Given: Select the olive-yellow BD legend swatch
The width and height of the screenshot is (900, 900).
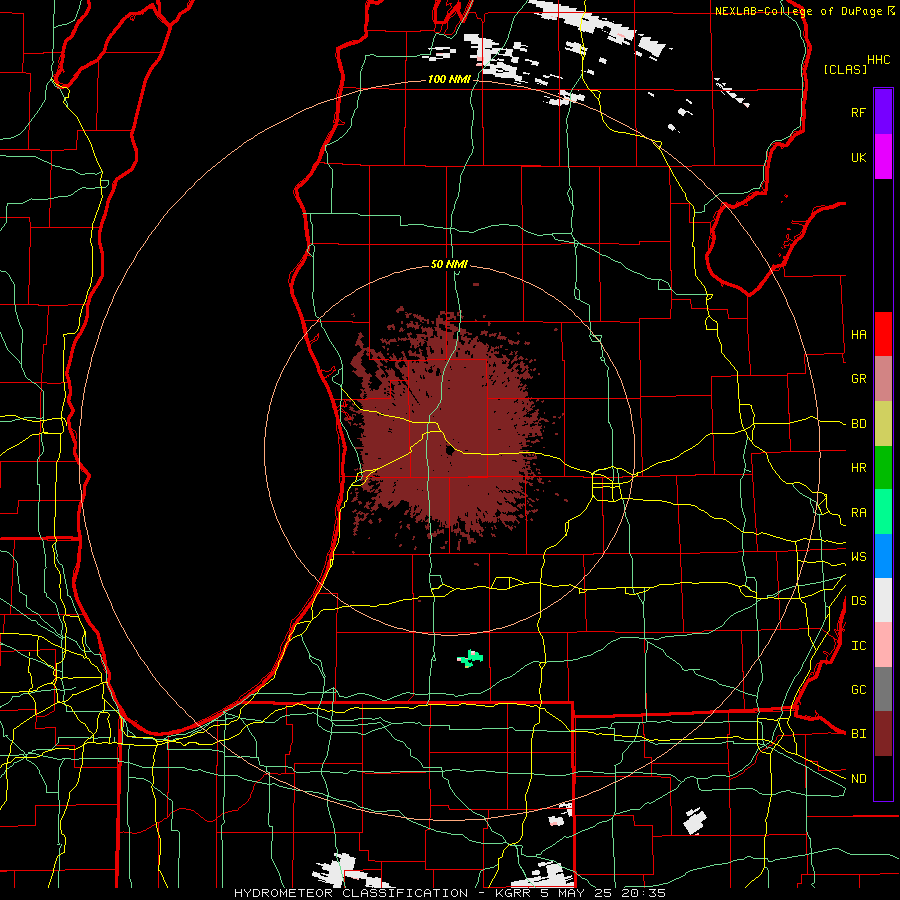Looking at the screenshot, I should pos(883,424).
